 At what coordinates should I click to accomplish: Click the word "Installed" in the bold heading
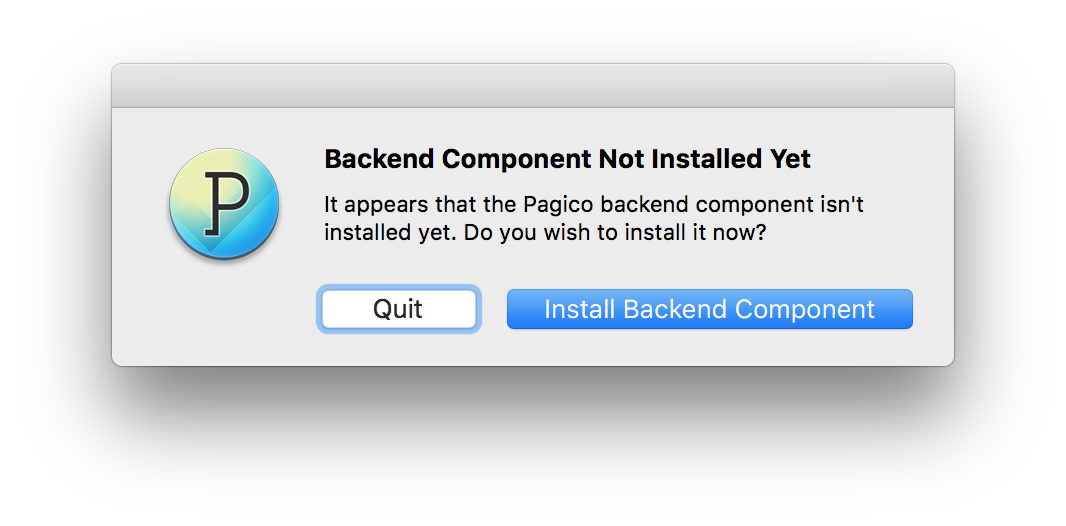pos(705,159)
